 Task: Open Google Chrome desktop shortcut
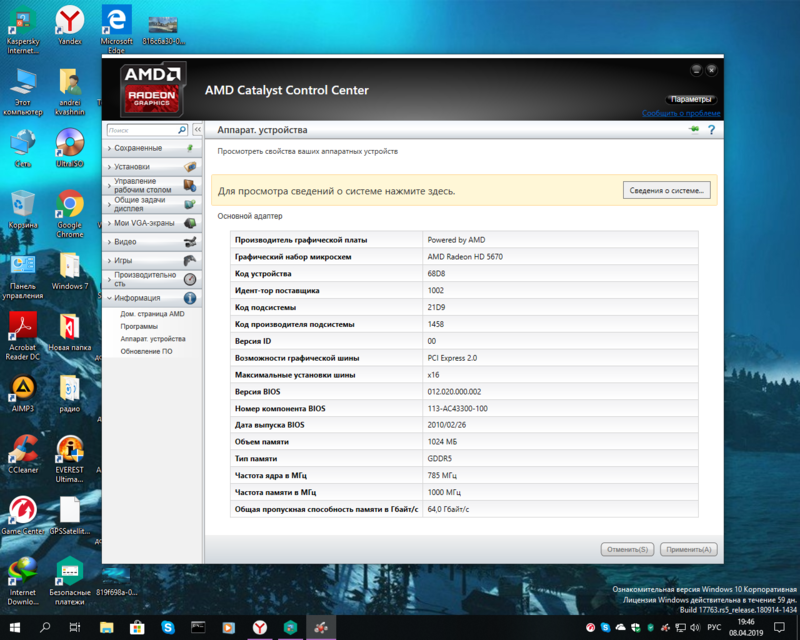(69, 206)
